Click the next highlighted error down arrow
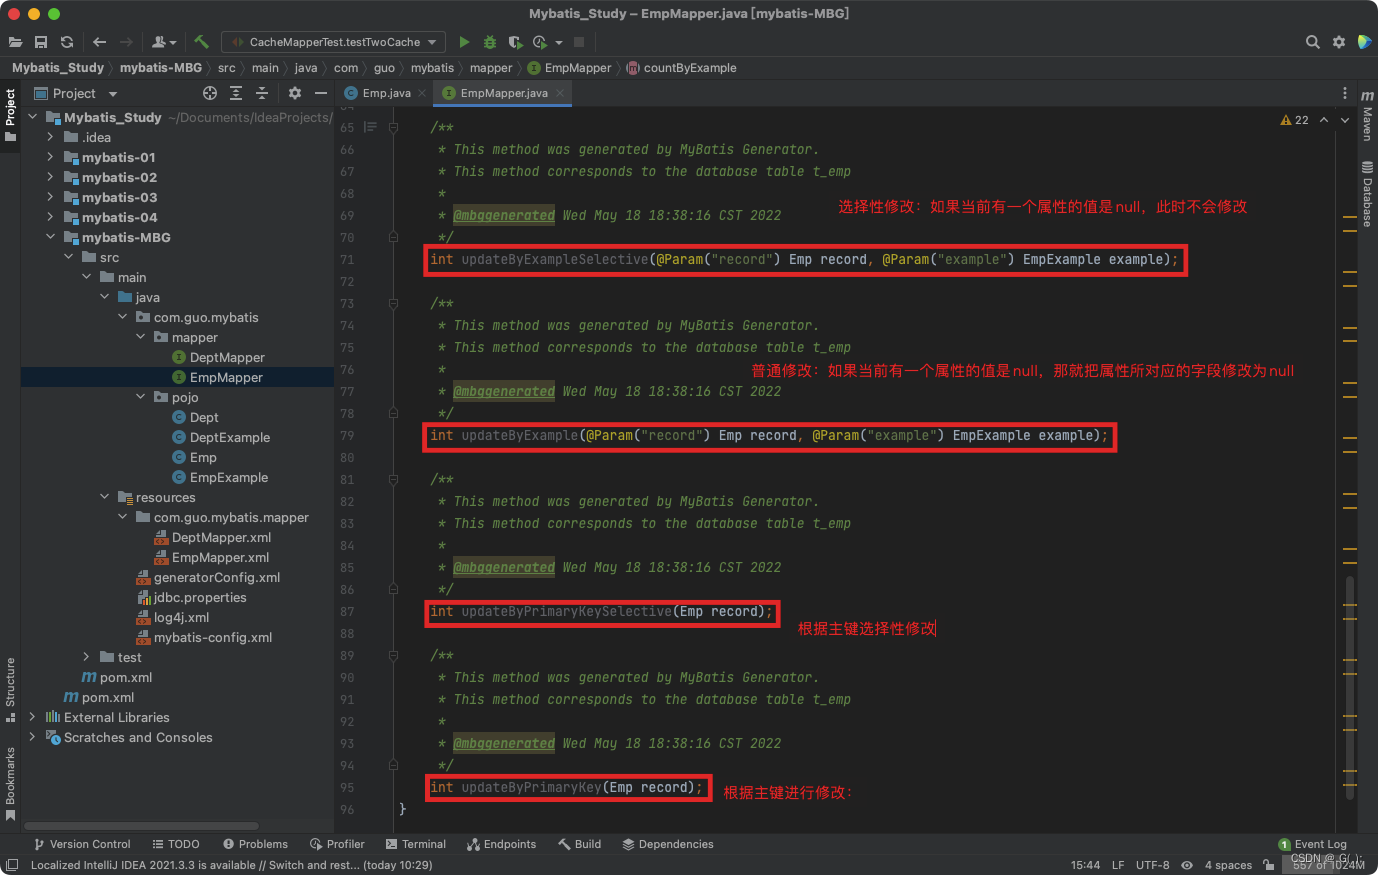This screenshot has height=875, width=1378. tap(1345, 120)
